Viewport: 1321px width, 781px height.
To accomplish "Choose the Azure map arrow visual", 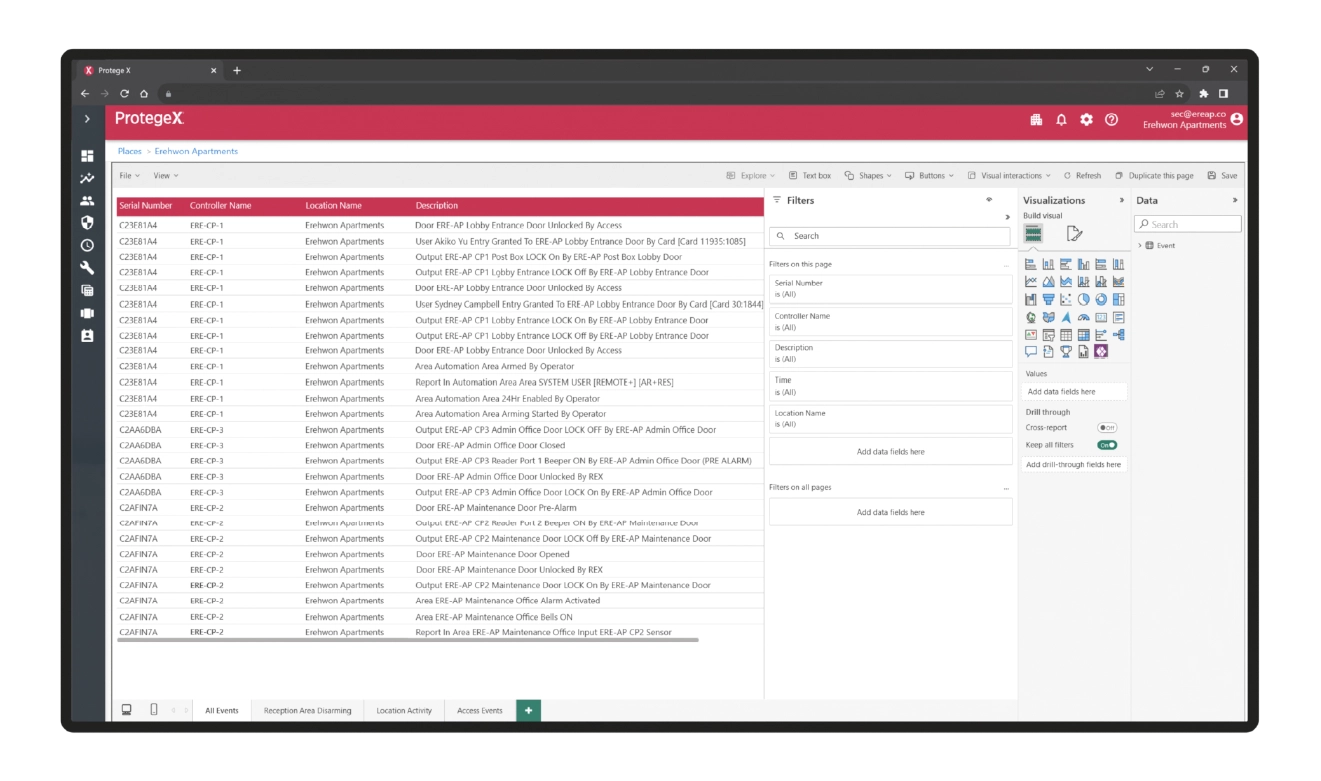I will coord(1066,317).
